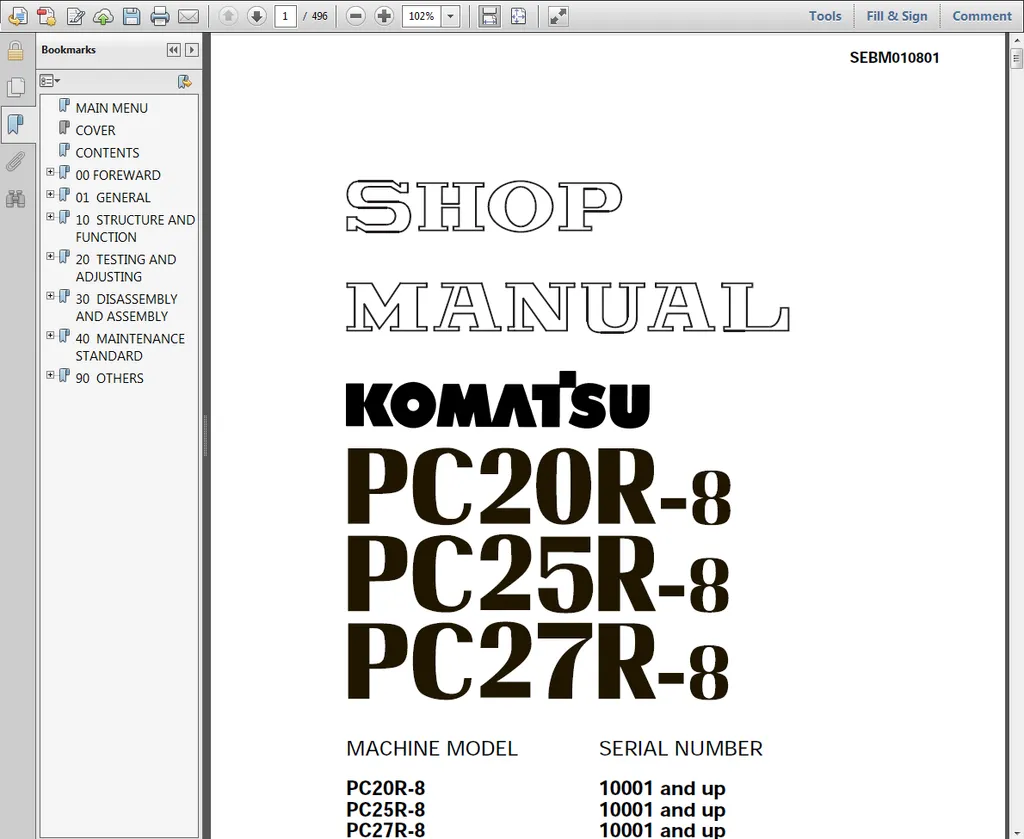The image size is (1024, 839).
Task: Zoom out with the minus button
Action: (356, 16)
